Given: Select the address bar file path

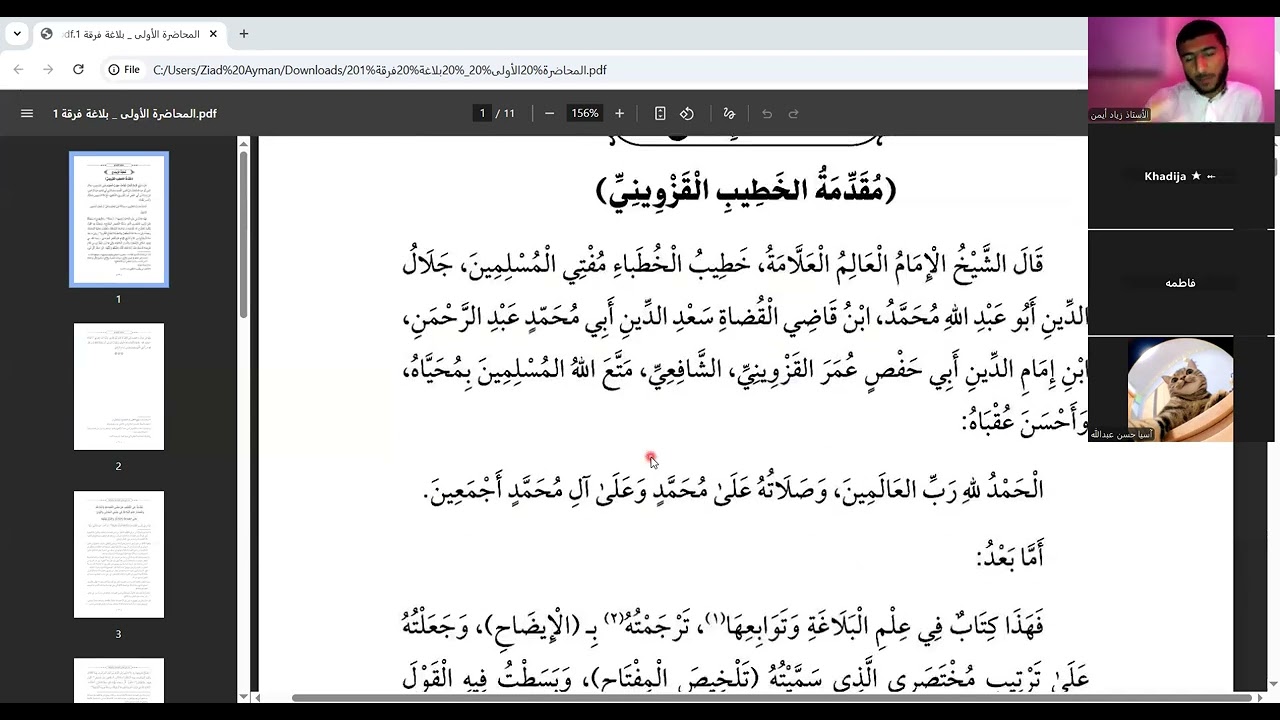Looking at the screenshot, I should point(380,70).
